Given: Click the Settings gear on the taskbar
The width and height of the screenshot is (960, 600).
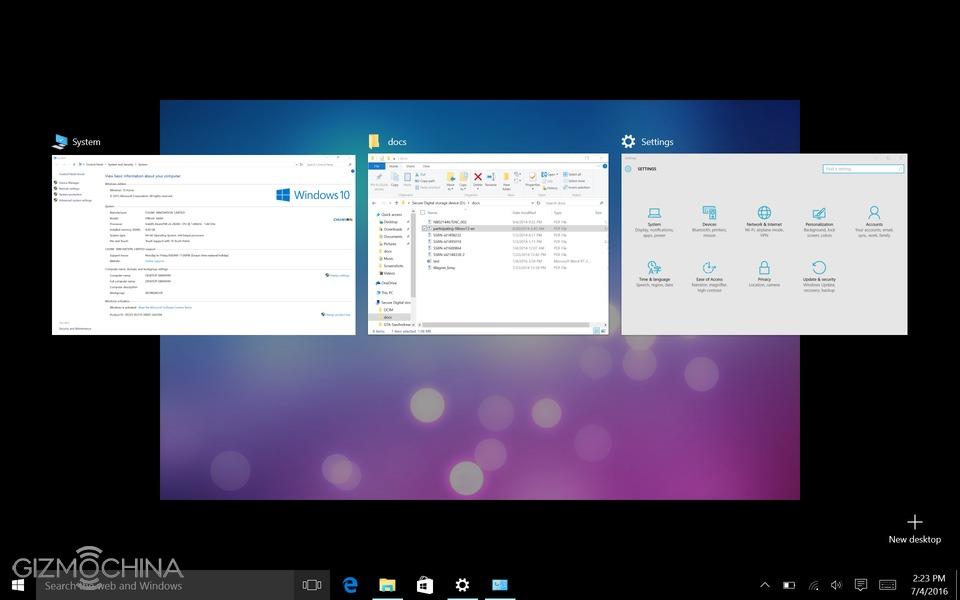Looking at the screenshot, I should pos(462,584).
